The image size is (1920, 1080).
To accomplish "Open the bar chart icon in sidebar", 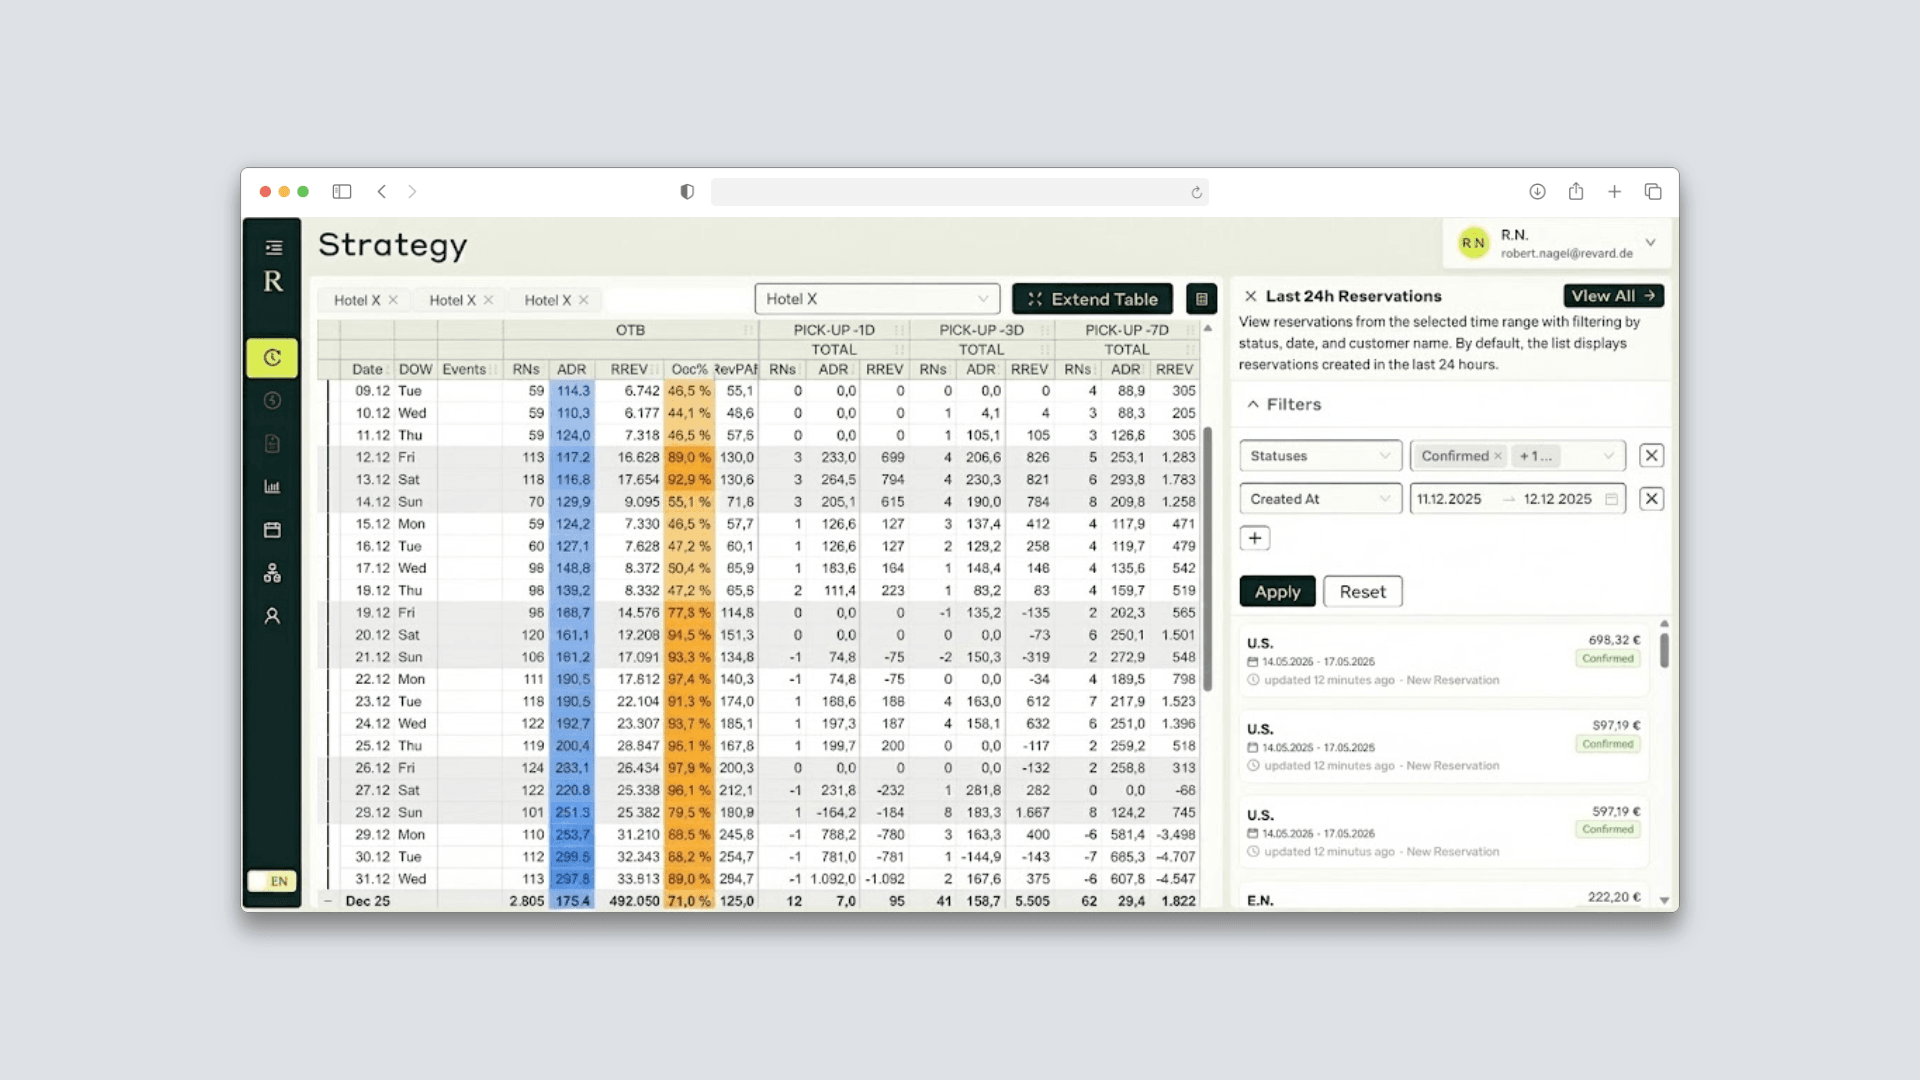I will (272, 487).
